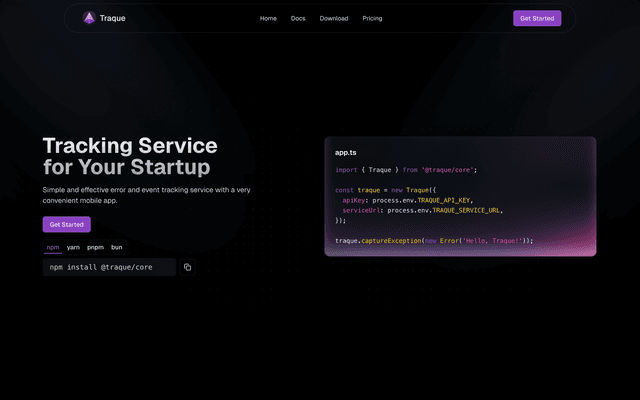Viewport: 640px width, 400px height.
Task: Click Get Started below the hero description
Action: pos(67,225)
